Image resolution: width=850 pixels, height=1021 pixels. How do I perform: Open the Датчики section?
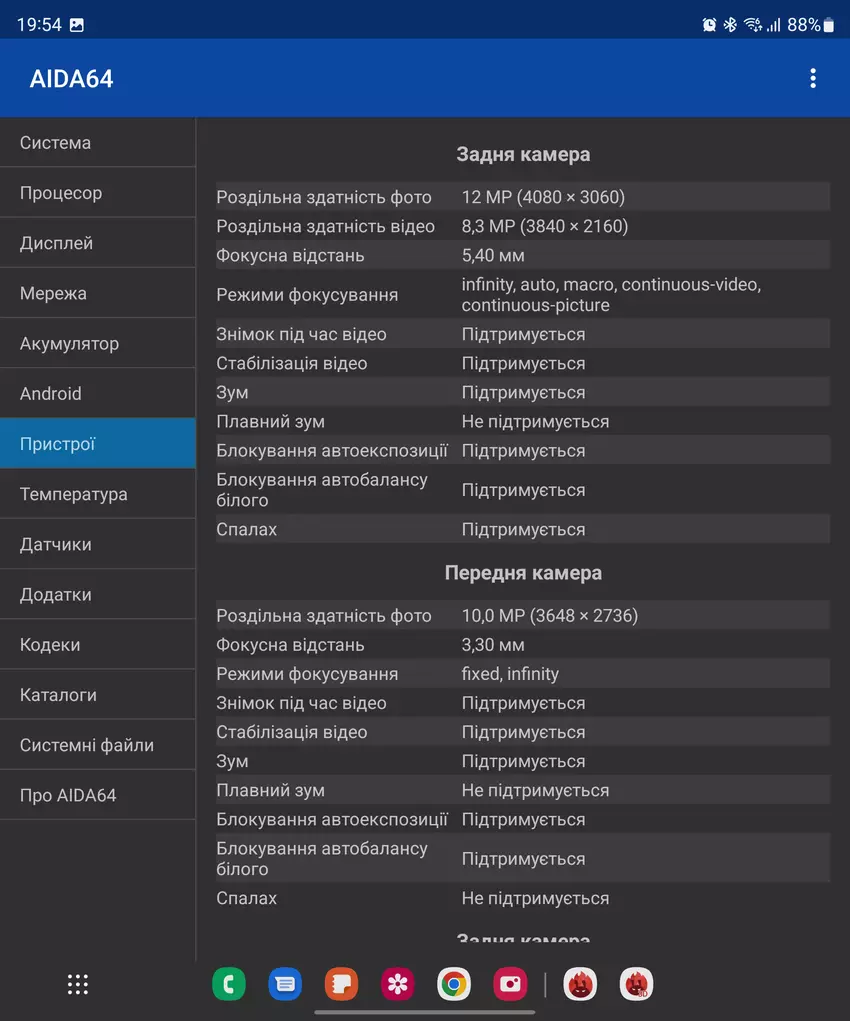pyautogui.click(x=98, y=544)
